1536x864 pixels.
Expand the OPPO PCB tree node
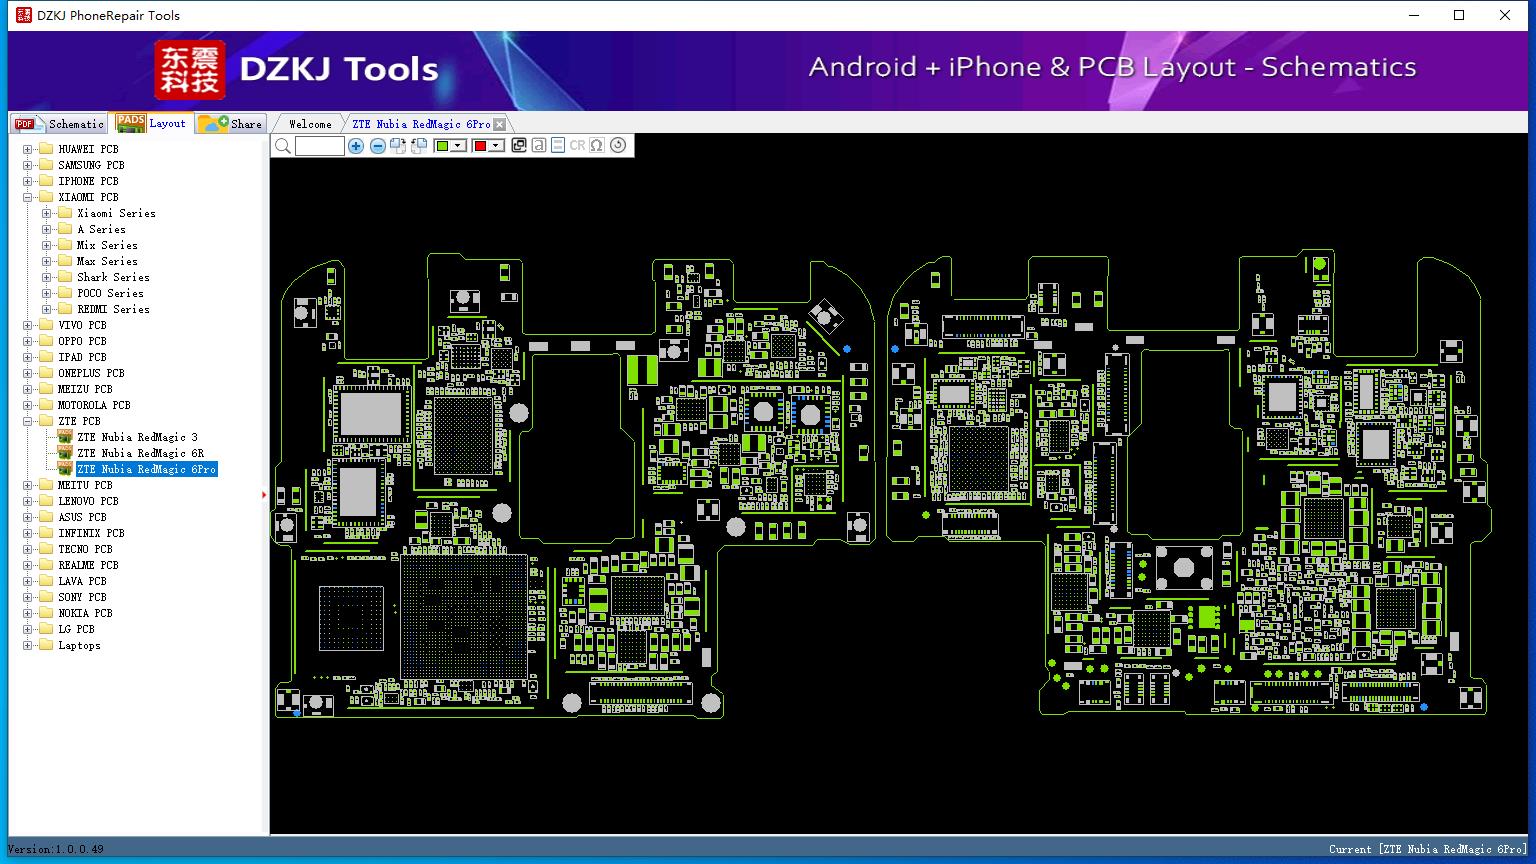[x=27, y=341]
